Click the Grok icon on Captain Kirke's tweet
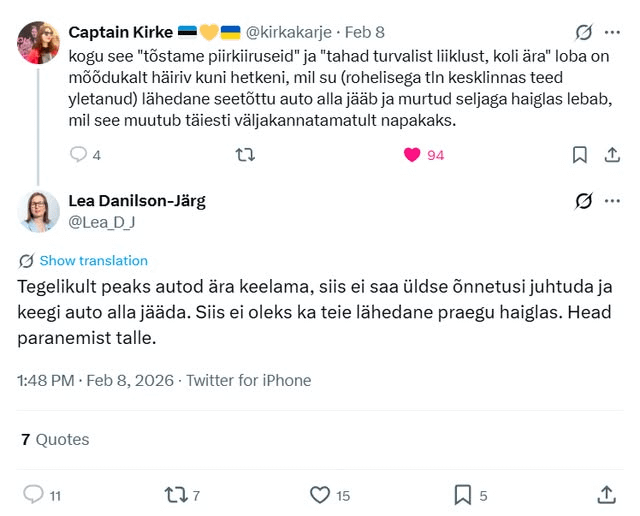 coord(585,32)
